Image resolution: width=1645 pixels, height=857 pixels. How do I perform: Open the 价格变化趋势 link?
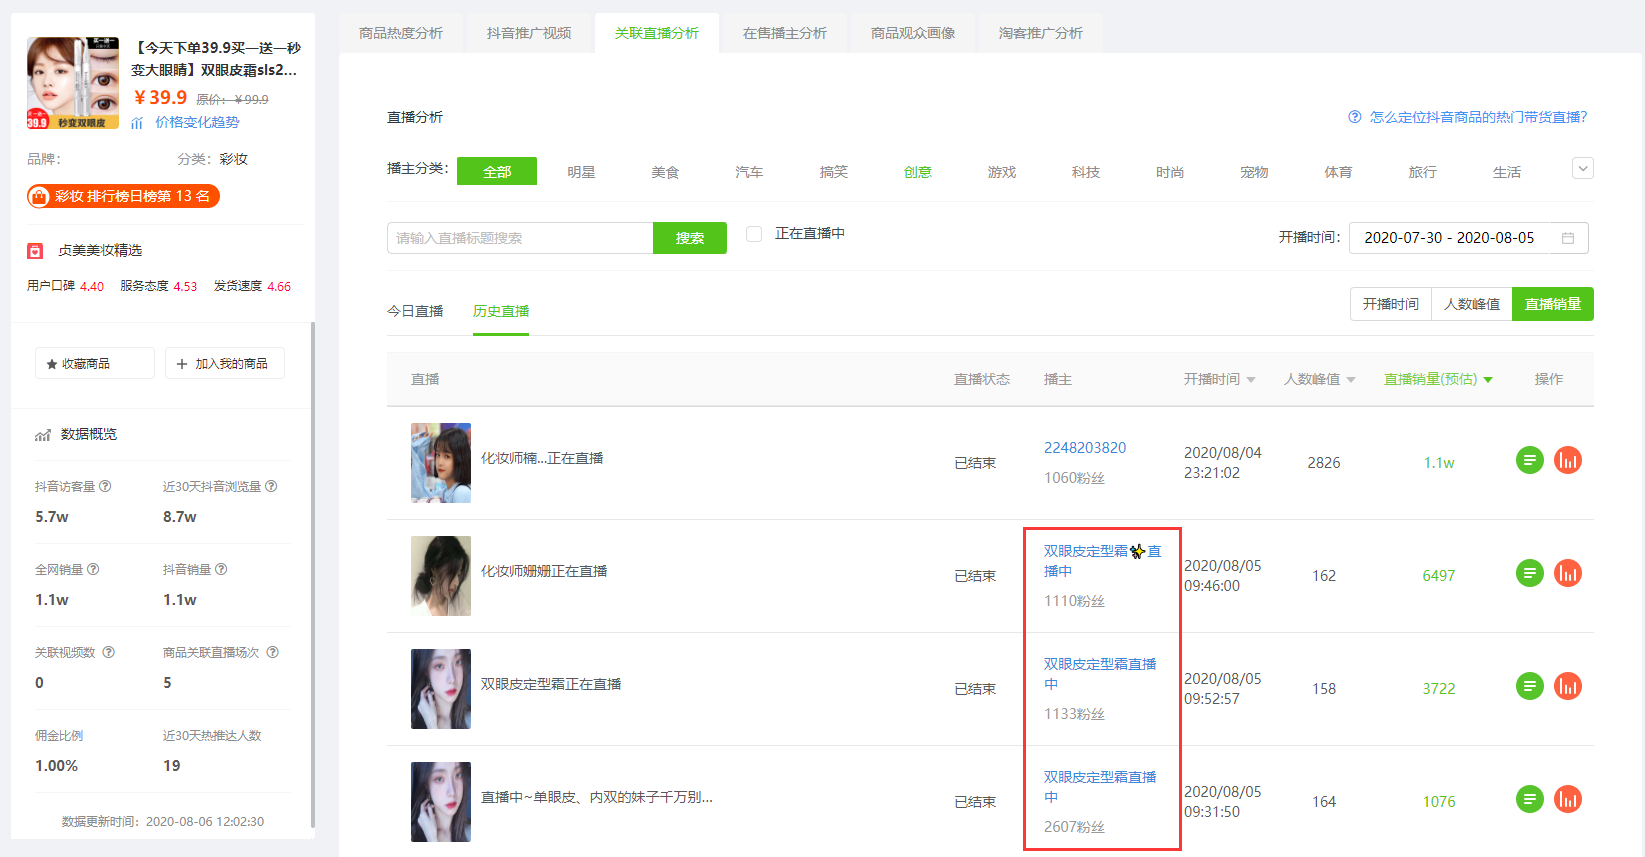(197, 122)
